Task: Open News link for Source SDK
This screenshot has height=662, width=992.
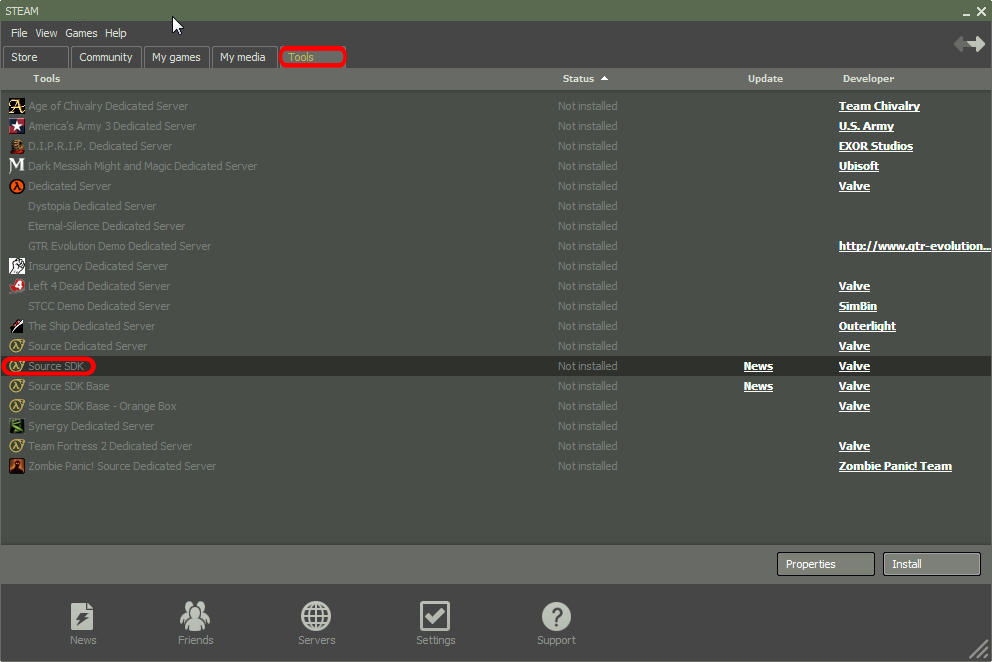Action: pyautogui.click(x=758, y=366)
